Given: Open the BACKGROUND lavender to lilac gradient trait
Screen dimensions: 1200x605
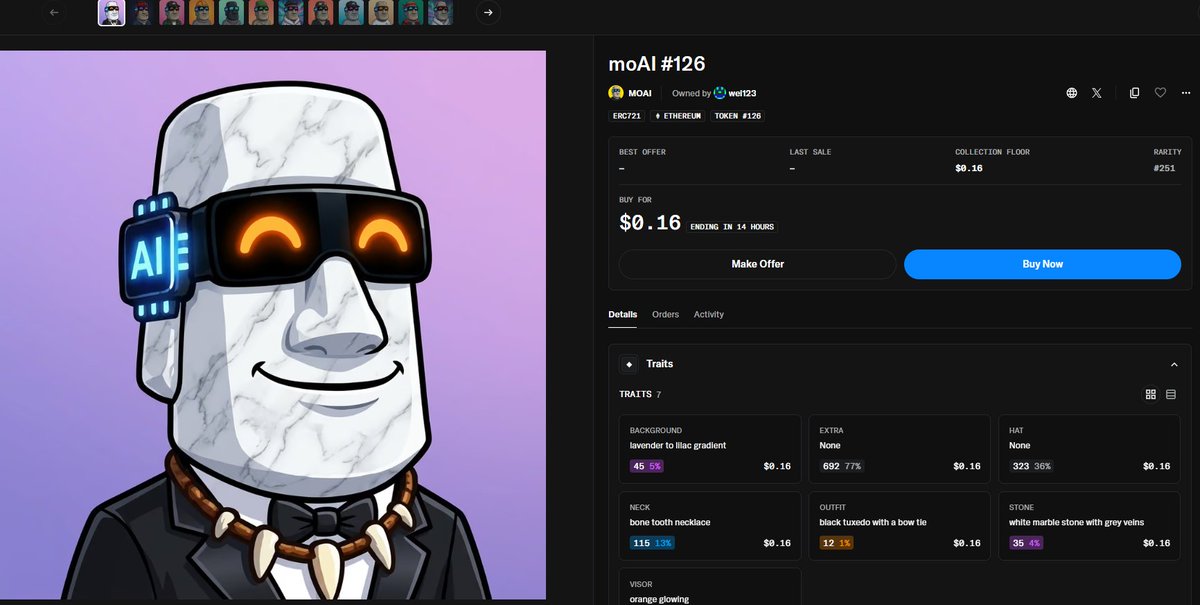Looking at the screenshot, I should [710, 451].
